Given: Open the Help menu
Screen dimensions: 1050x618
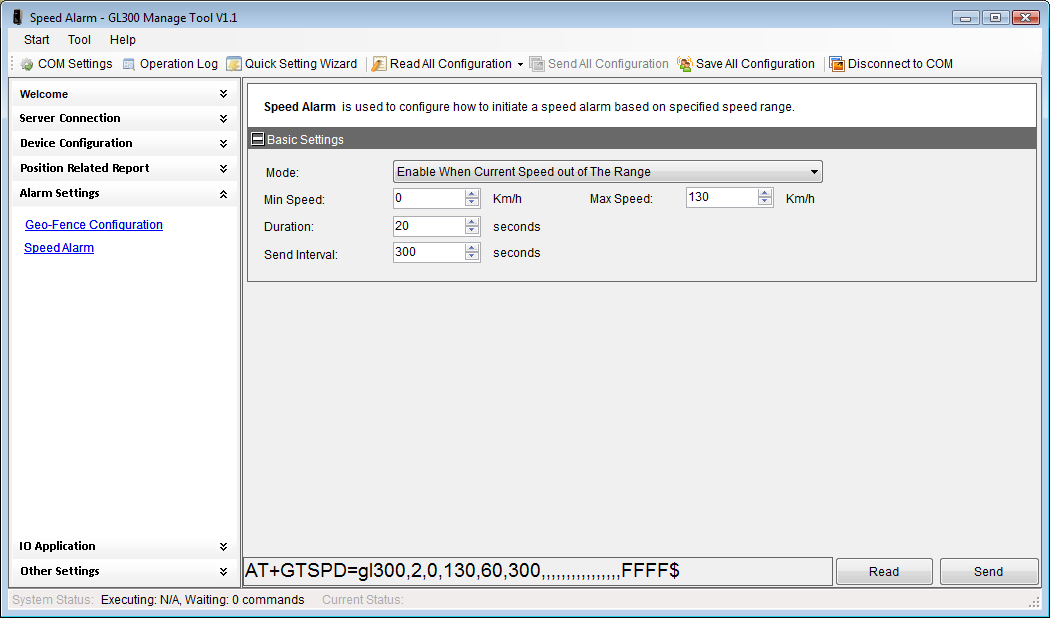Looking at the screenshot, I should [123, 40].
